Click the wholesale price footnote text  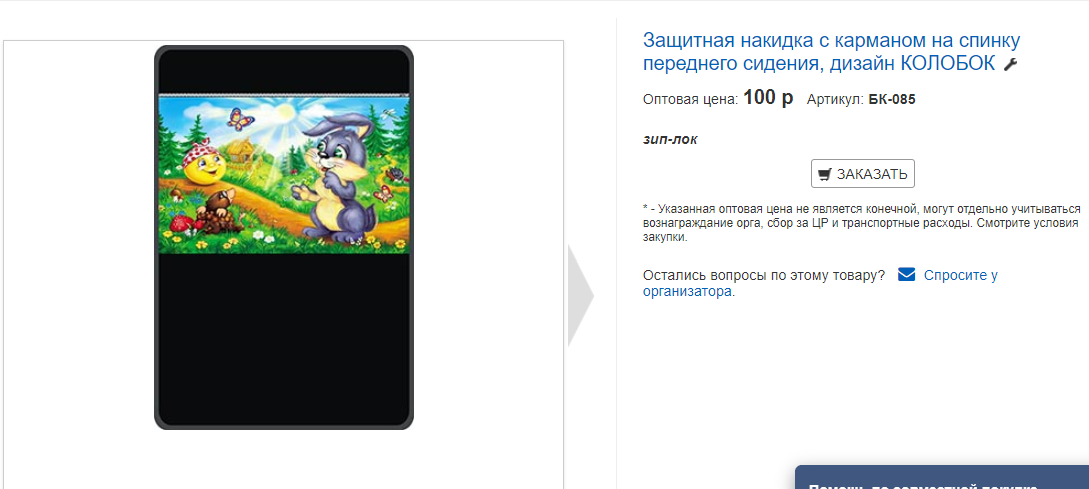[862, 223]
